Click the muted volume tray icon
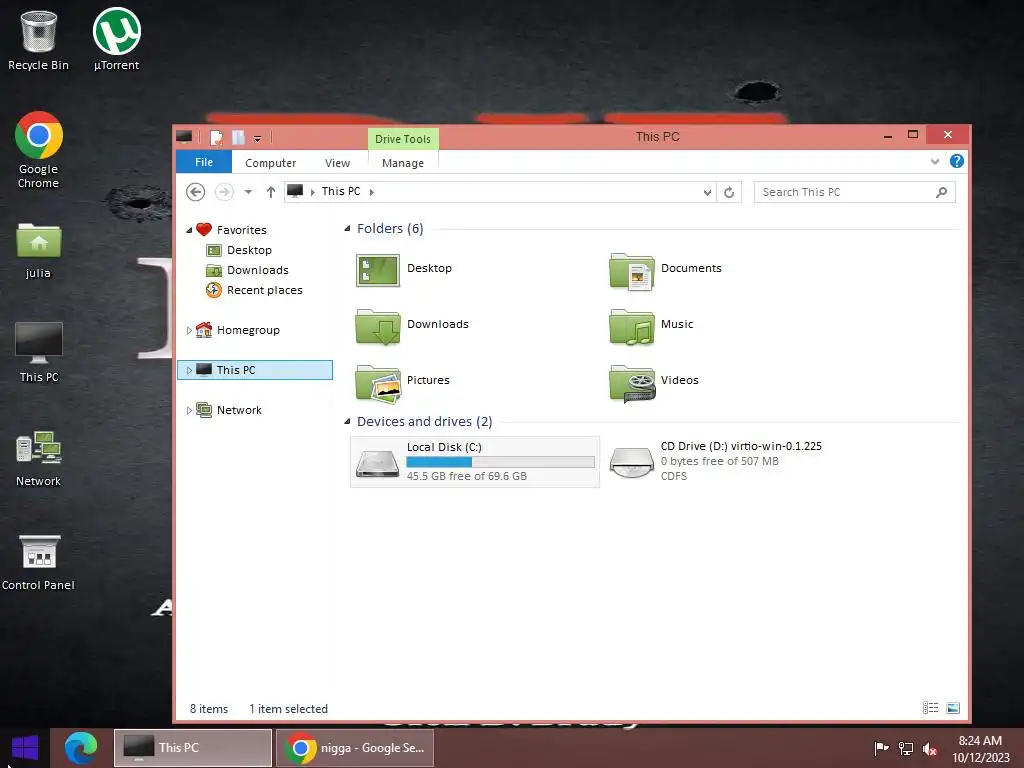 [930, 748]
